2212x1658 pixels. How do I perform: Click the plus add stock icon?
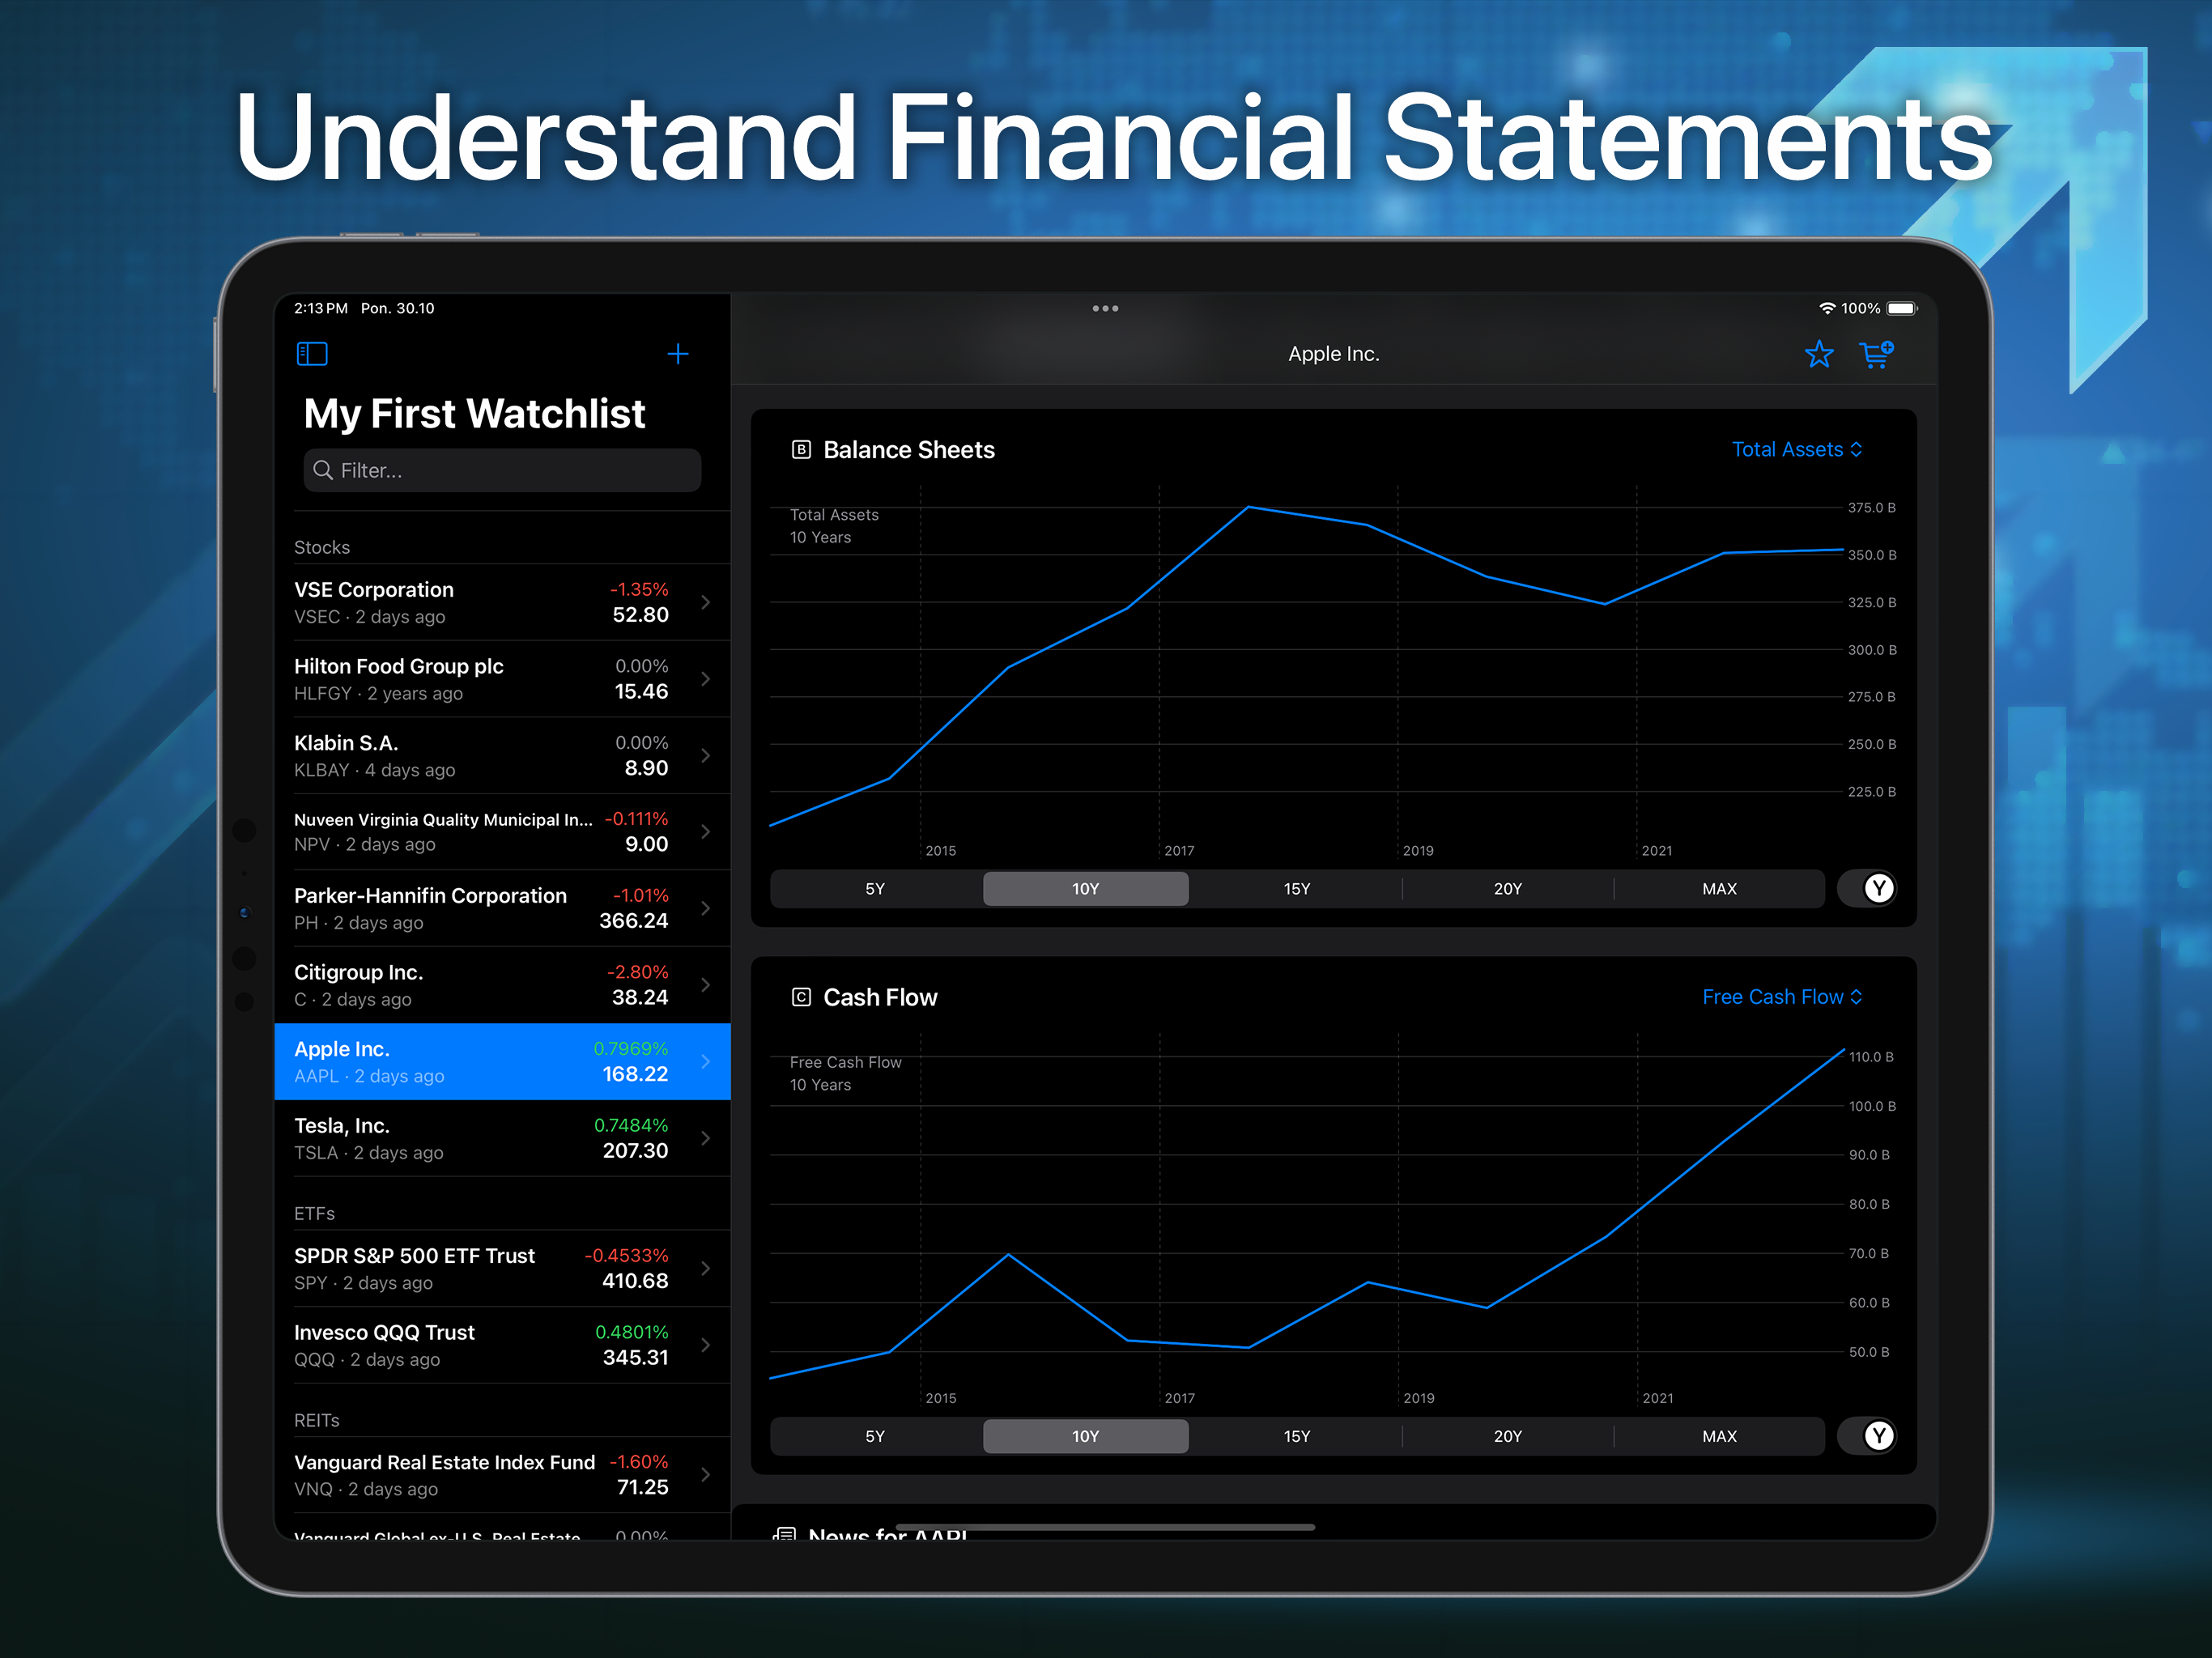(x=678, y=354)
